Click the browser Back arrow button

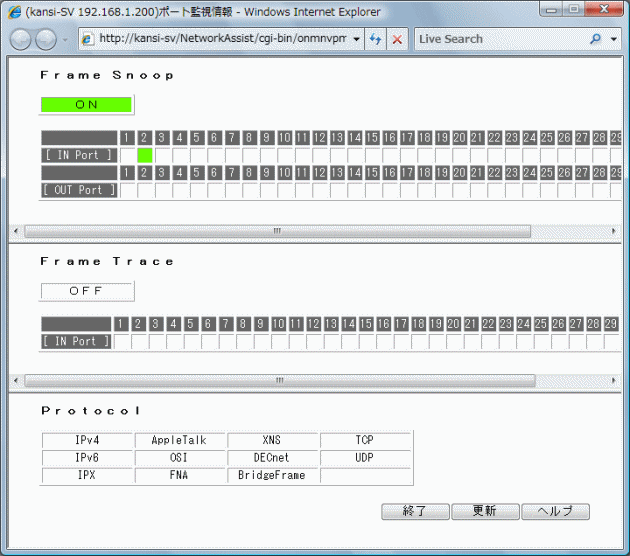[x=20, y=39]
